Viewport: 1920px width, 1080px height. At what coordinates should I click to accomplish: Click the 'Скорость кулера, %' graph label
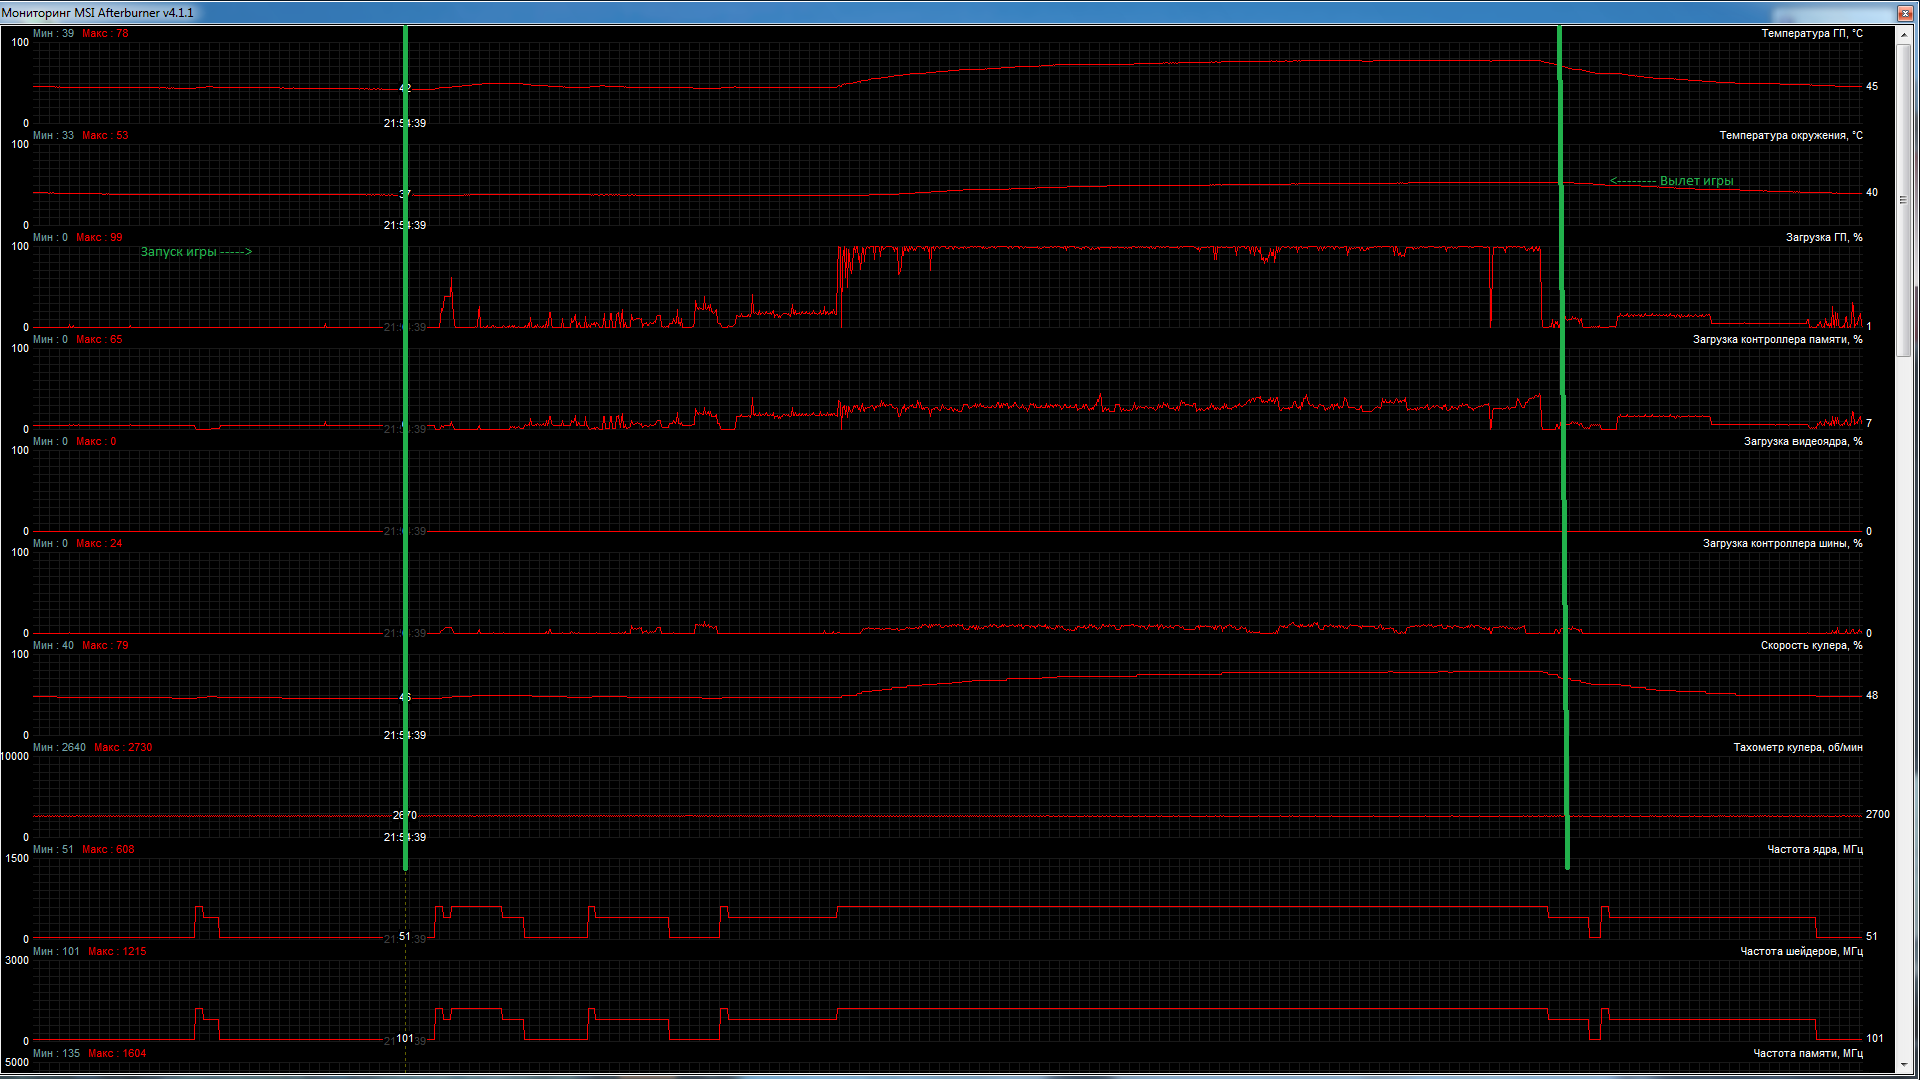click(x=1812, y=646)
